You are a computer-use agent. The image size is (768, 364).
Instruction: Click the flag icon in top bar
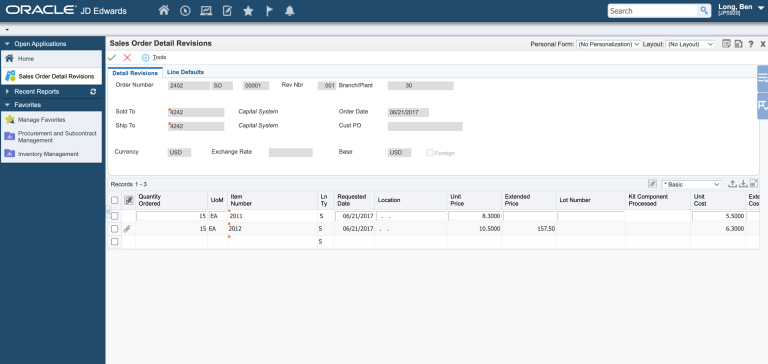269,10
